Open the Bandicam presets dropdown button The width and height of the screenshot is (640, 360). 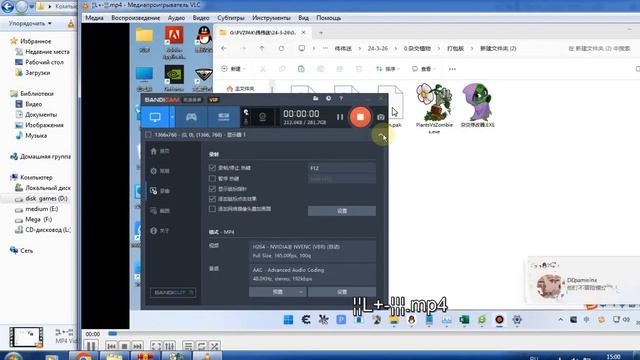coord(278,292)
